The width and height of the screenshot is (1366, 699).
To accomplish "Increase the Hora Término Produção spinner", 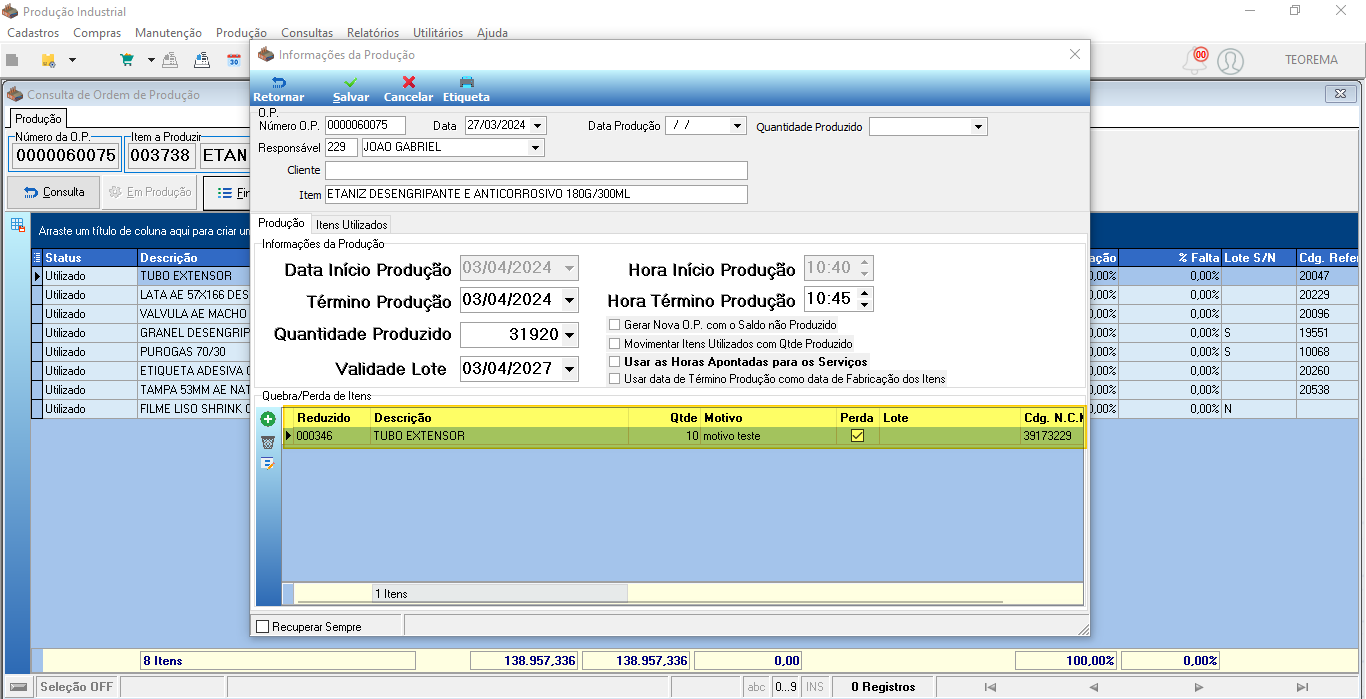I will tap(865, 294).
